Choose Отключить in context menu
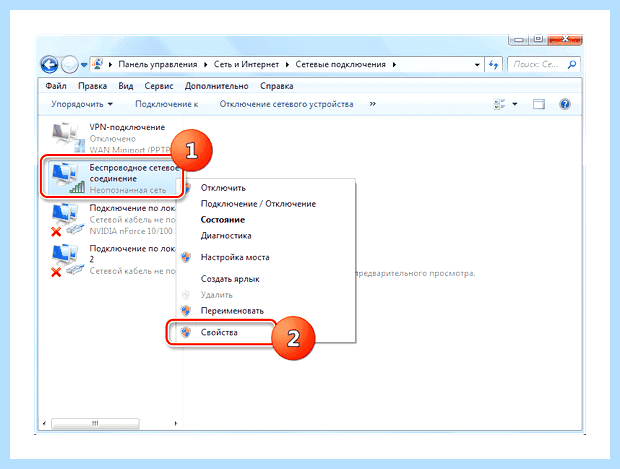The width and height of the screenshot is (620, 469). (223, 188)
